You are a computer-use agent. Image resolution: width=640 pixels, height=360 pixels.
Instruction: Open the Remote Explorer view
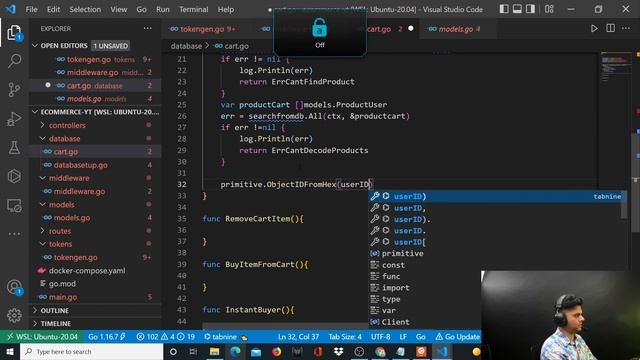[14, 206]
